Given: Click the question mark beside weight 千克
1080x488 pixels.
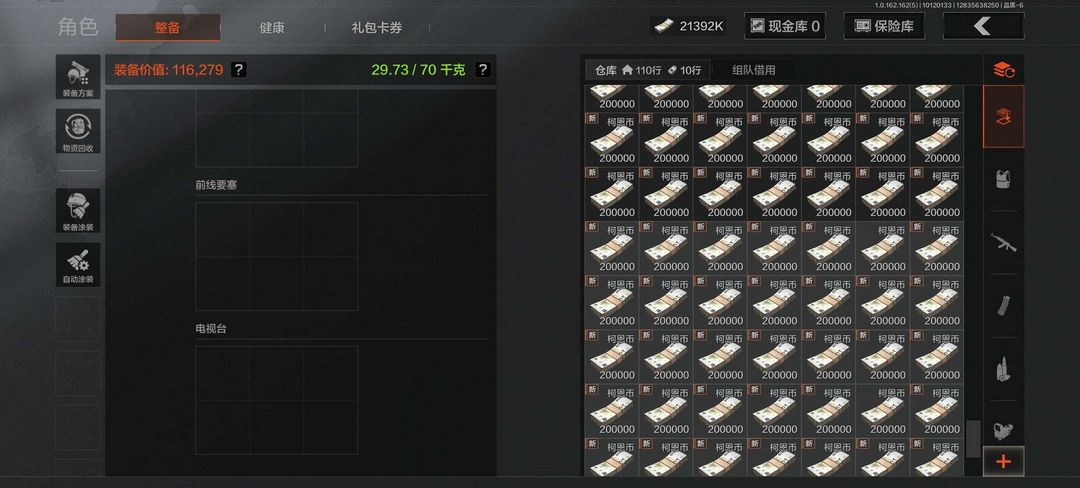Looking at the screenshot, I should point(483,70).
